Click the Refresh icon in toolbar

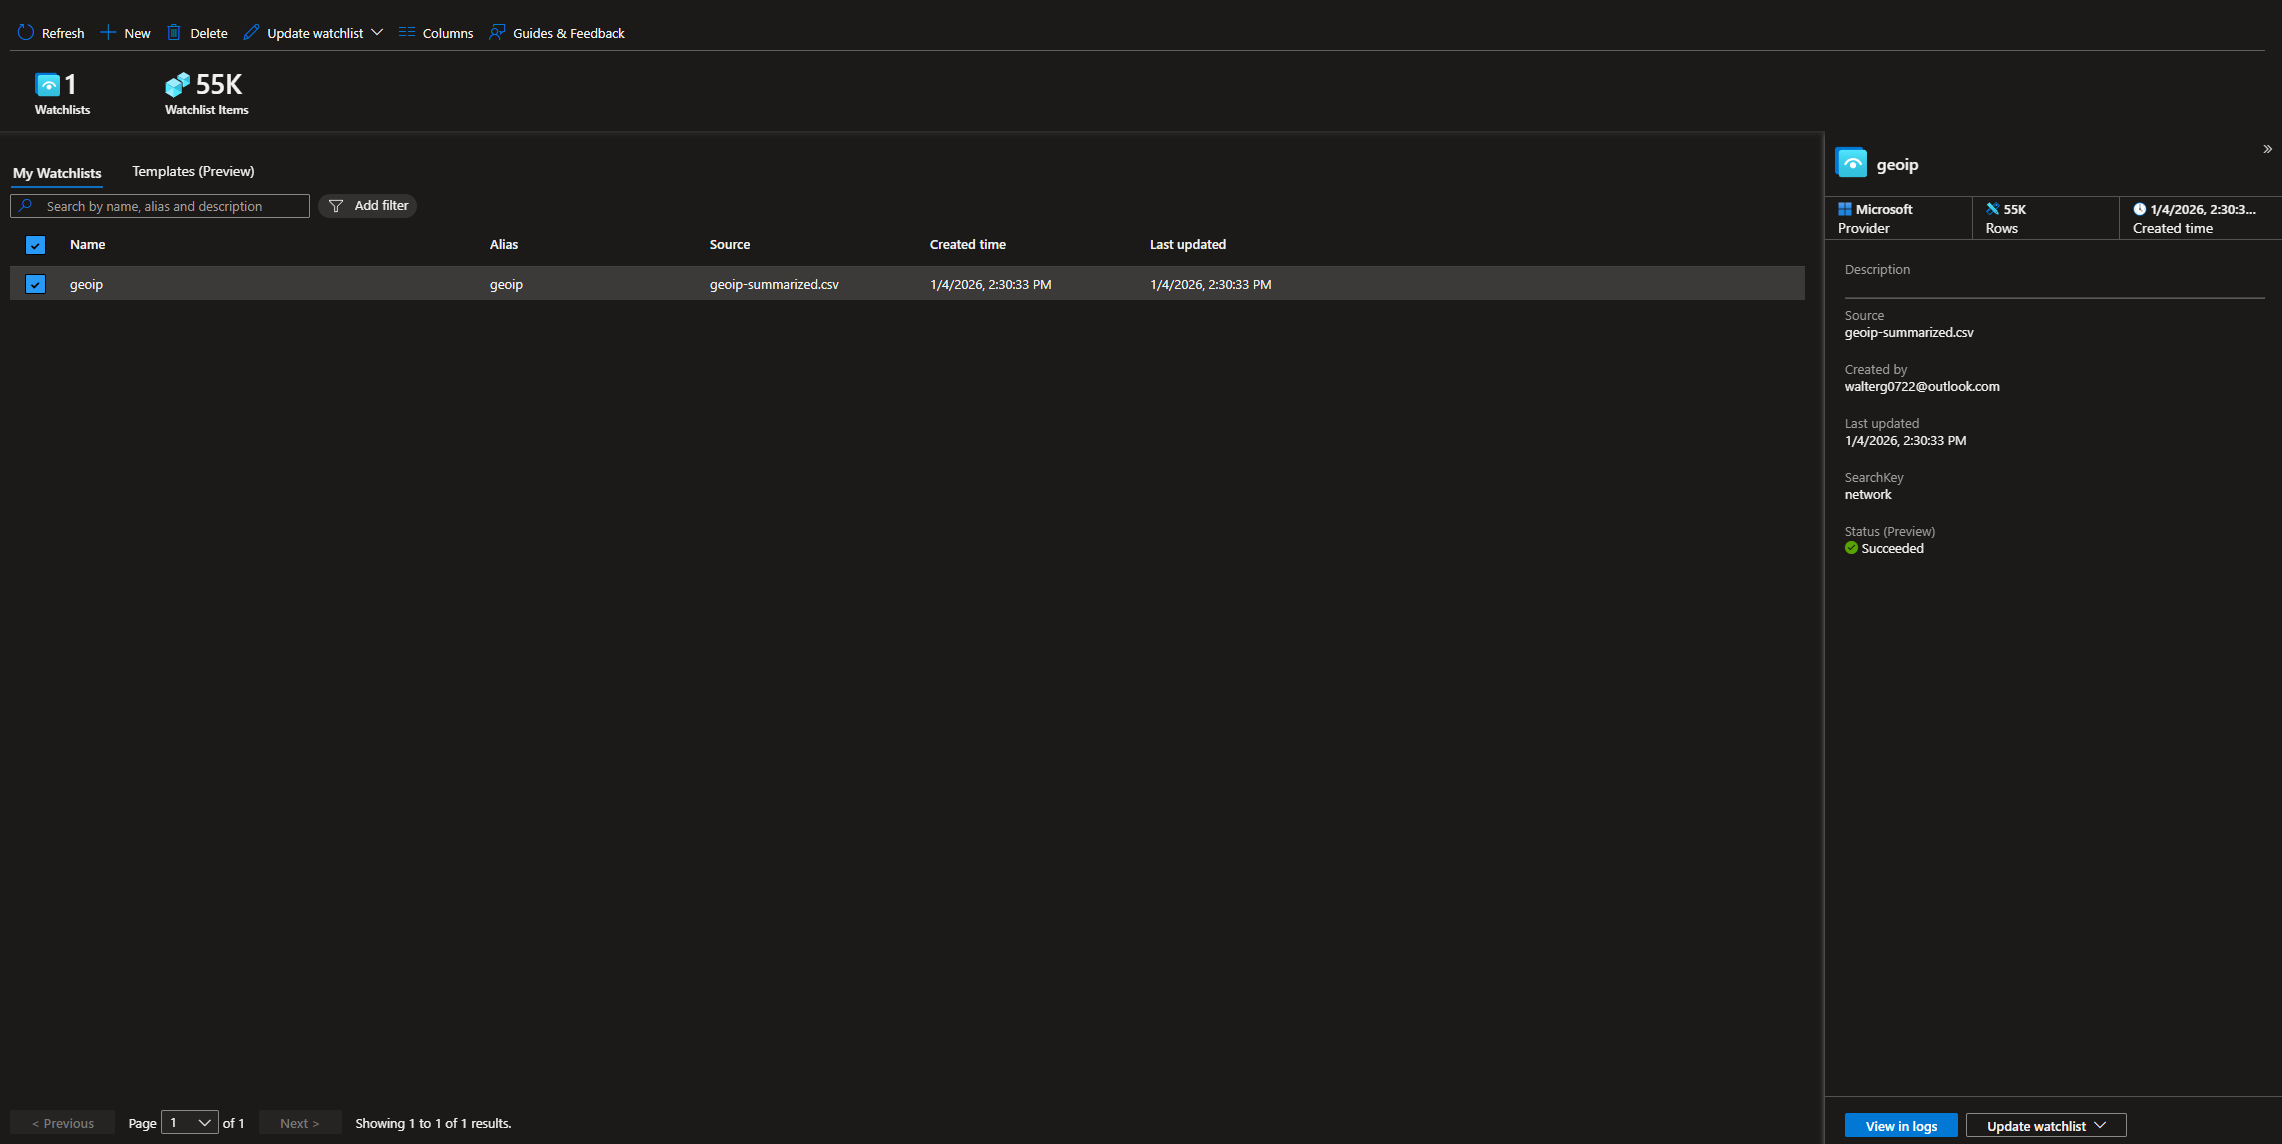26,33
